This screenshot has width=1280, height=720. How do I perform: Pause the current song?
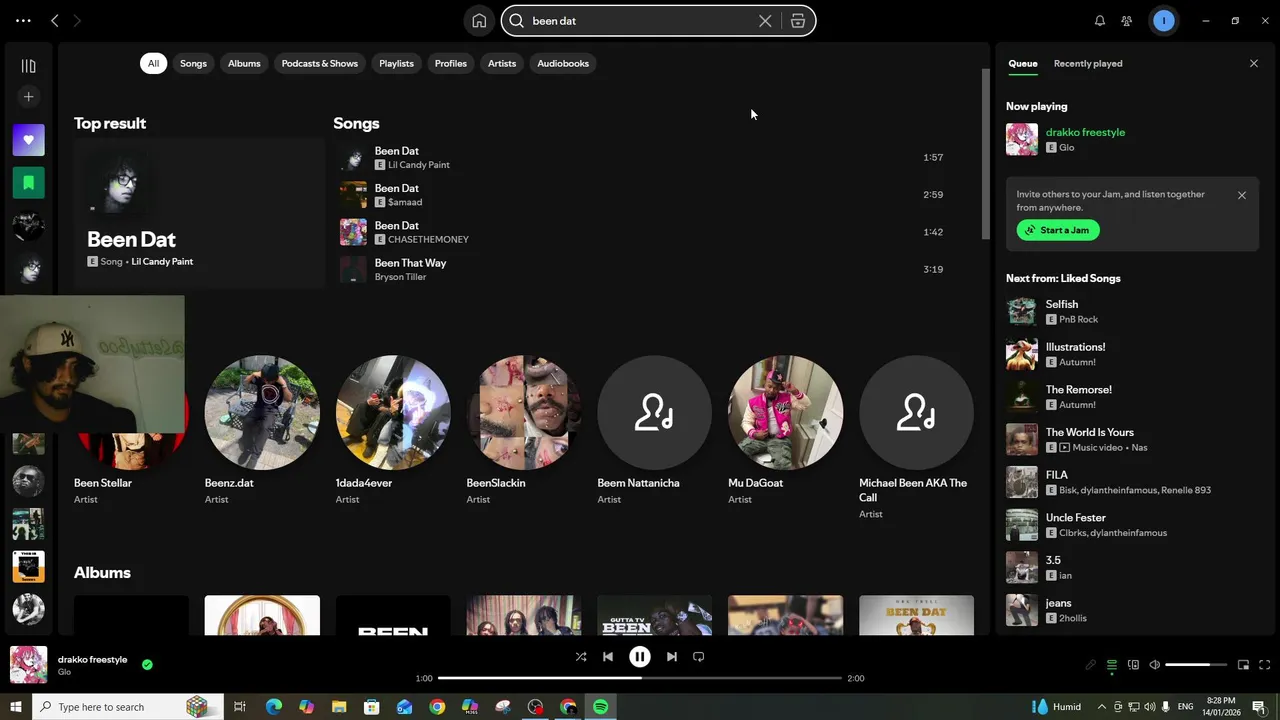tap(640, 657)
